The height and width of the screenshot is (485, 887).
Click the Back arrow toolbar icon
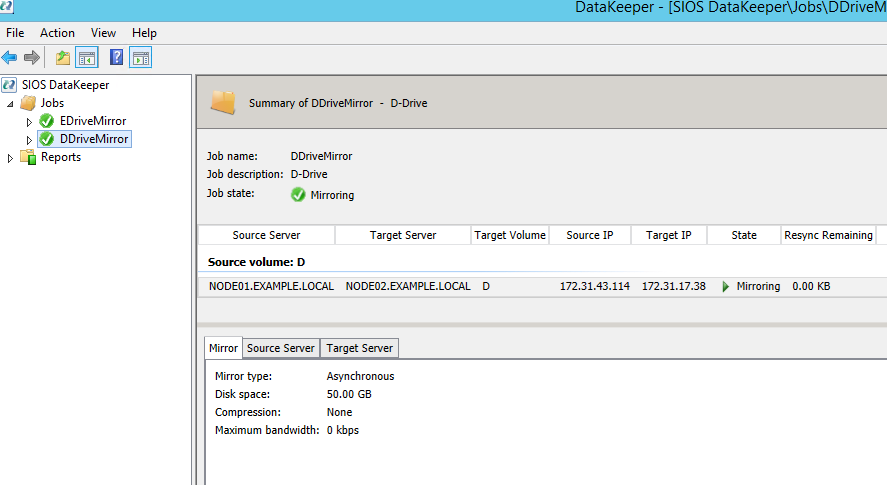point(10,57)
